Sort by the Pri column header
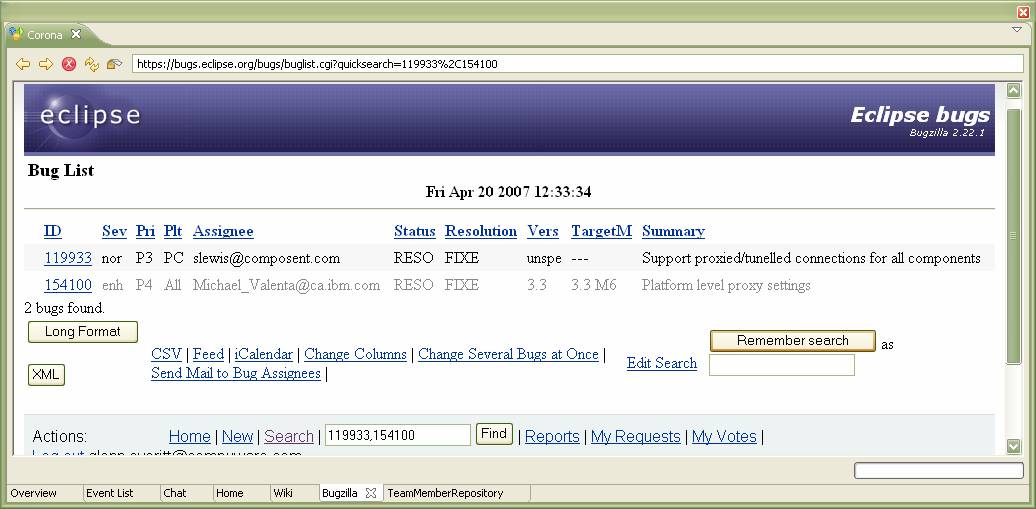The height and width of the screenshot is (509, 1036). pyautogui.click(x=145, y=231)
